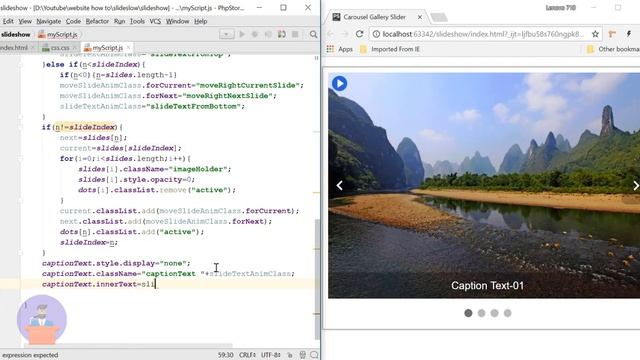The height and width of the screenshot is (360, 640).
Task: Open the Navigate menu
Action: click(49, 21)
